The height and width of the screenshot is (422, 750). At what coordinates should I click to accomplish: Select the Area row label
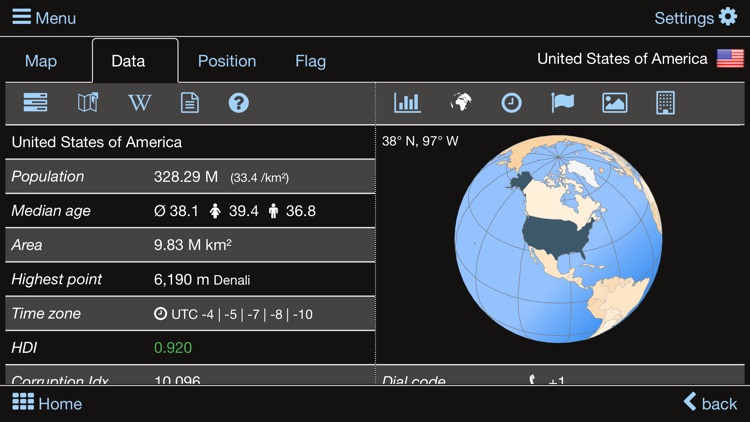click(27, 245)
